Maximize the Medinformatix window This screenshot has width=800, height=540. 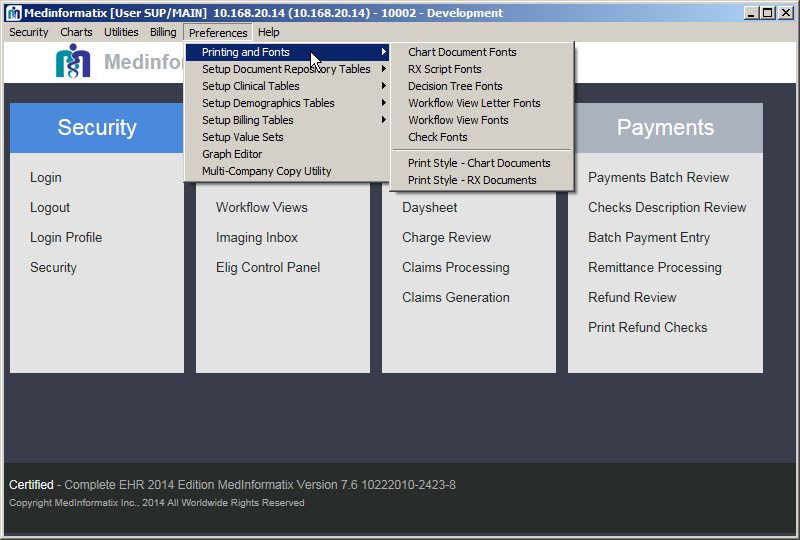[767, 13]
